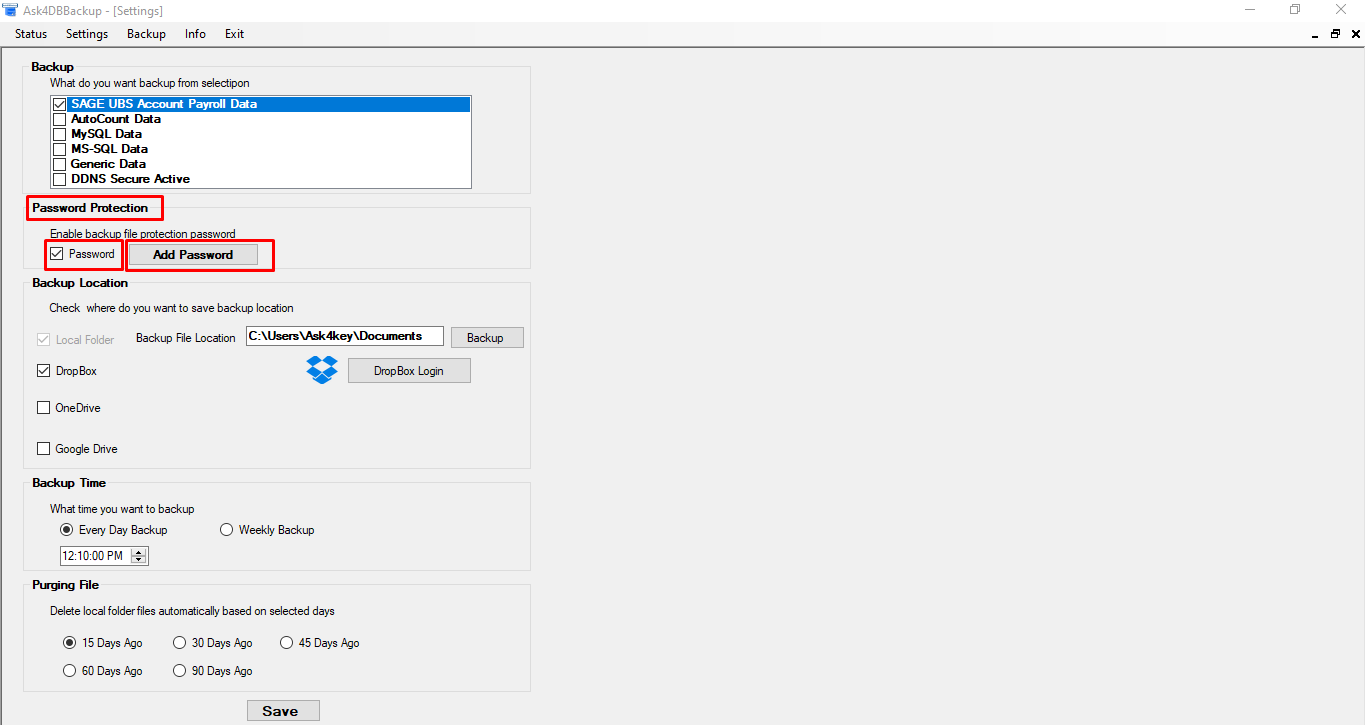Click the DropBox Login button

point(409,371)
